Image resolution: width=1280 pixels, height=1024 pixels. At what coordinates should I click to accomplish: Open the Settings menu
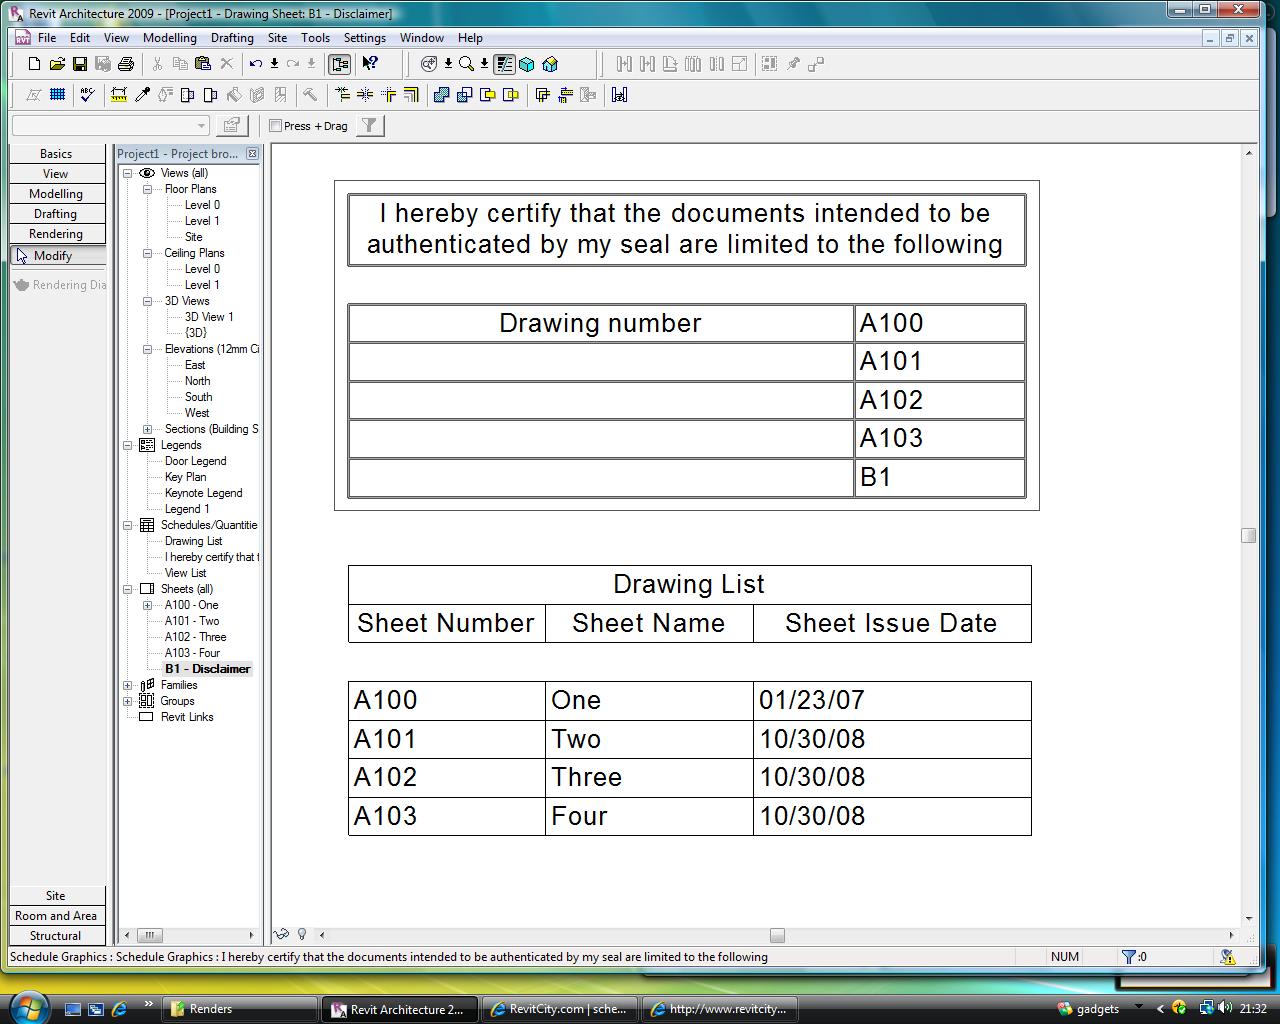tap(364, 38)
